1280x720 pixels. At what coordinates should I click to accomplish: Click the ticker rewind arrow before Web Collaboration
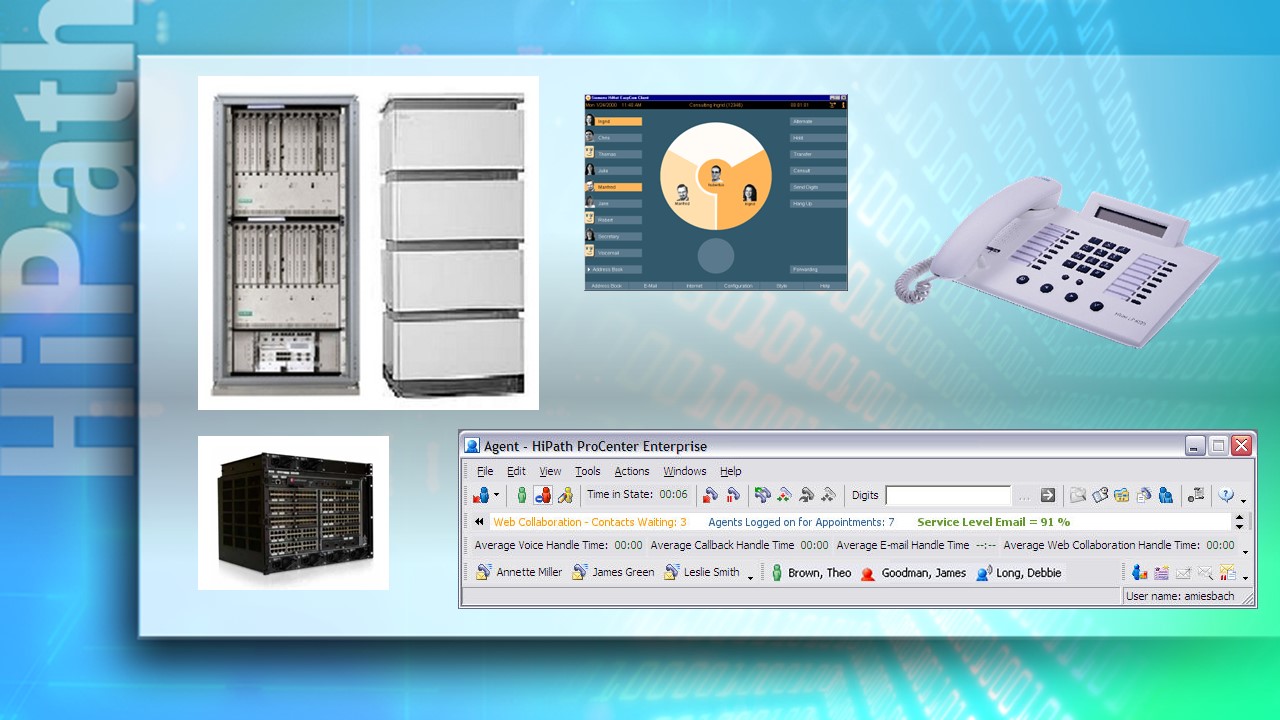(x=479, y=522)
